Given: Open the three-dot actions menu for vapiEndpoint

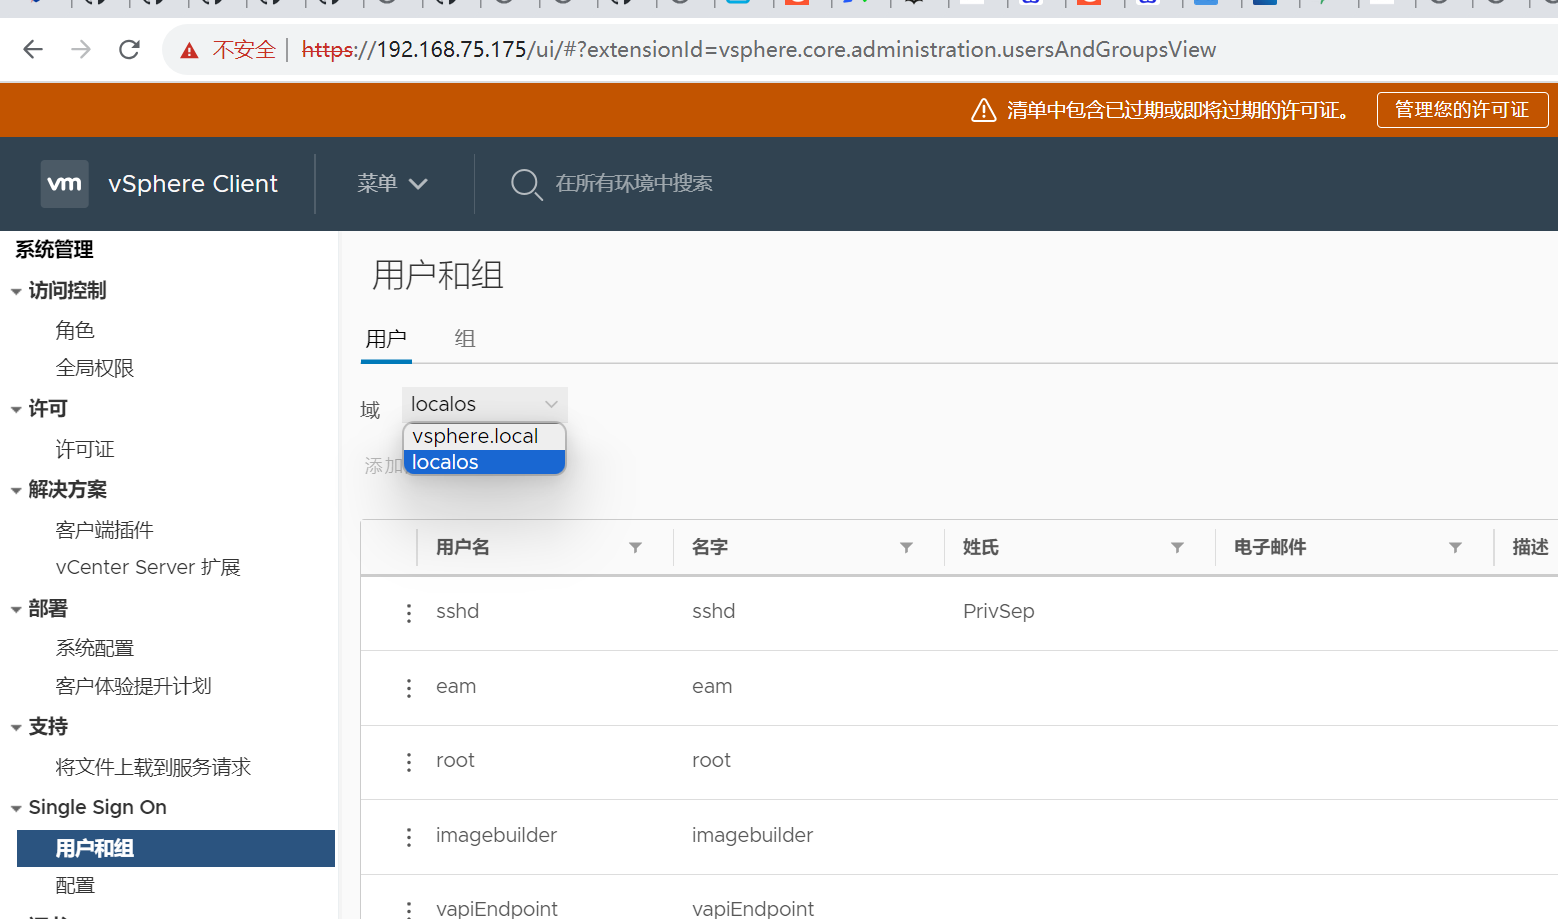Looking at the screenshot, I should click(409, 909).
